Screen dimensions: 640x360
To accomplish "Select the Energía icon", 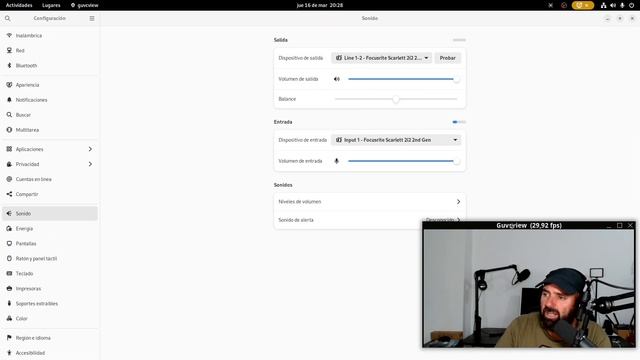I will click(9, 229).
